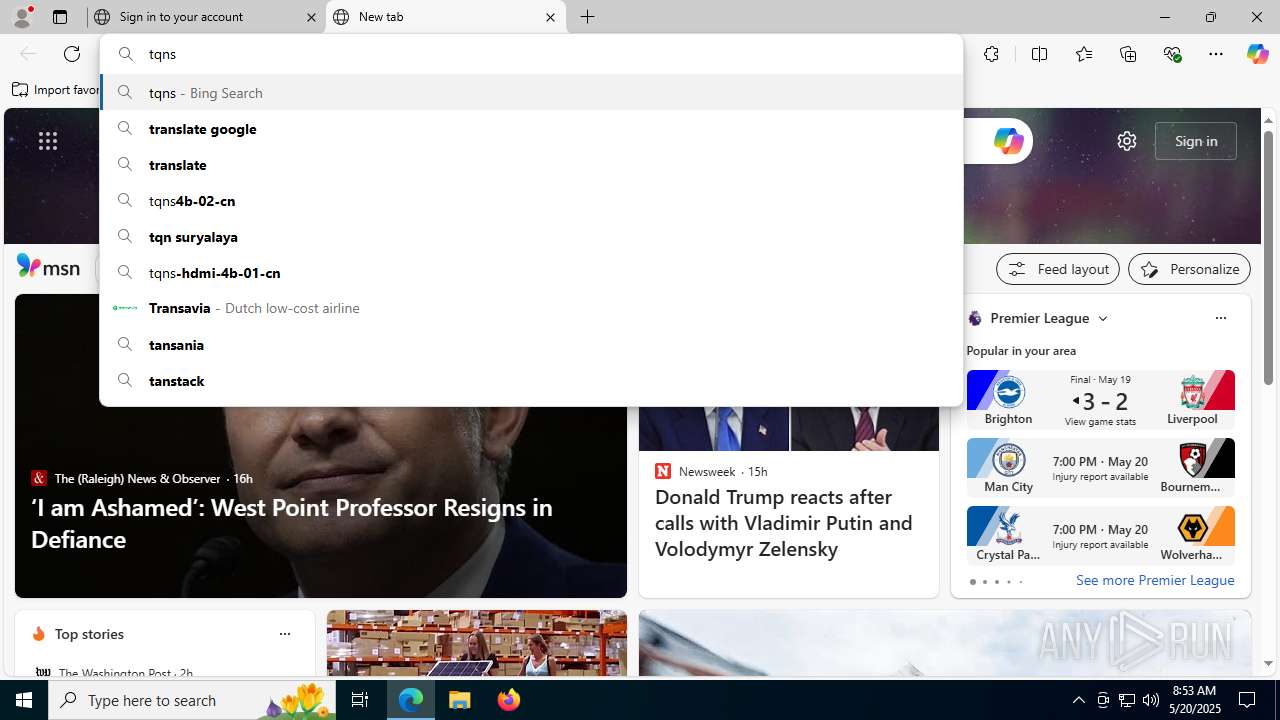Click the scrollbar down arrow
1280x720 pixels.
click(1268, 663)
